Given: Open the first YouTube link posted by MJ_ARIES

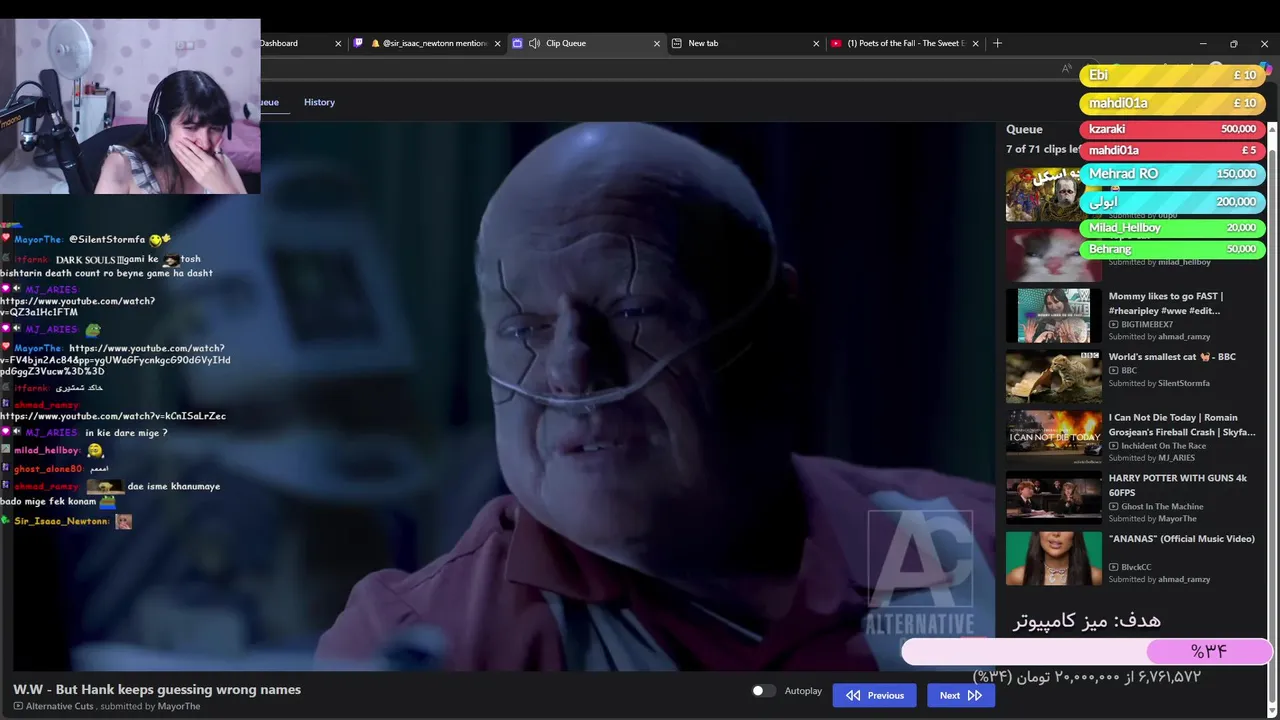Looking at the screenshot, I should [x=77, y=306].
